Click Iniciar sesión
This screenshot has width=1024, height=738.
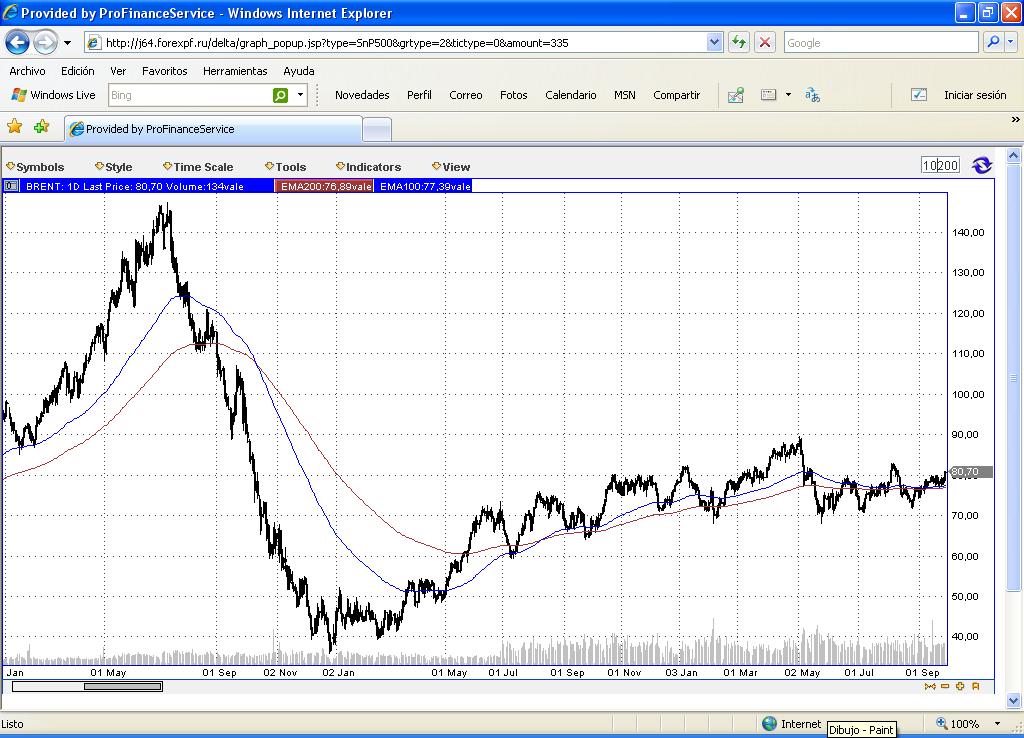coord(975,95)
